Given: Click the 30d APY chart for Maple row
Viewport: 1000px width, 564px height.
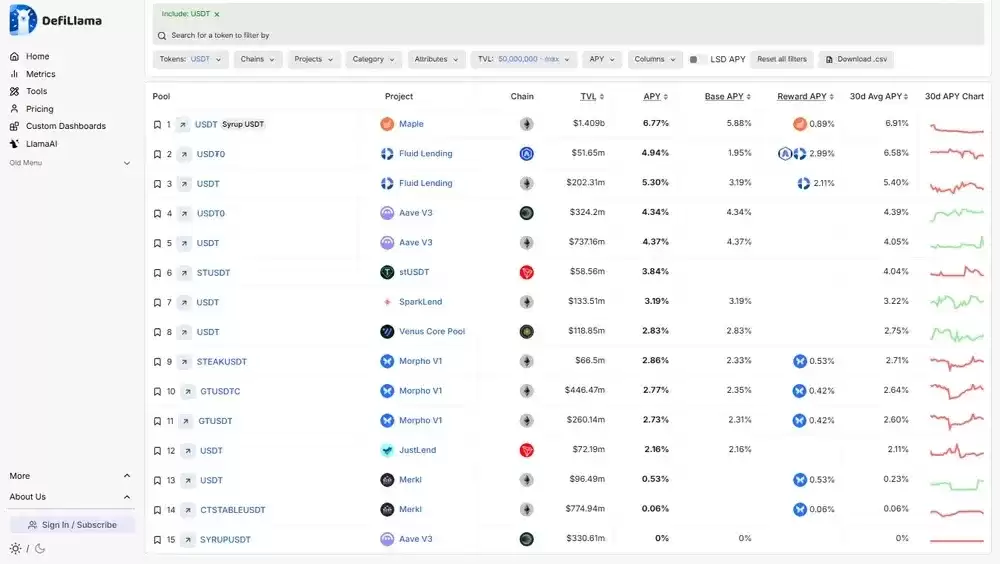Looking at the screenshot, I should (x=957, y=128).
